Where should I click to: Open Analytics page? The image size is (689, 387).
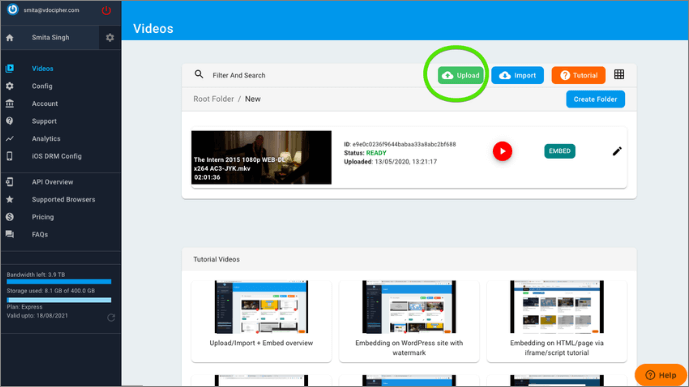[x=46, y=139]
